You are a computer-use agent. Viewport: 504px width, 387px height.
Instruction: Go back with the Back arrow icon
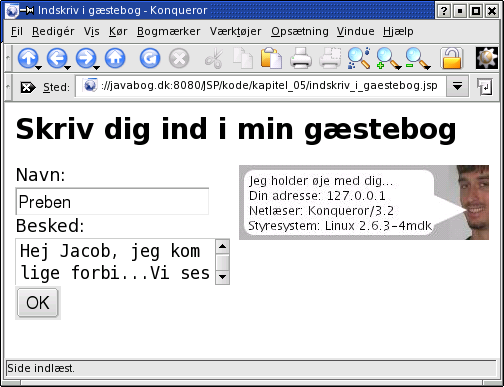57,59
